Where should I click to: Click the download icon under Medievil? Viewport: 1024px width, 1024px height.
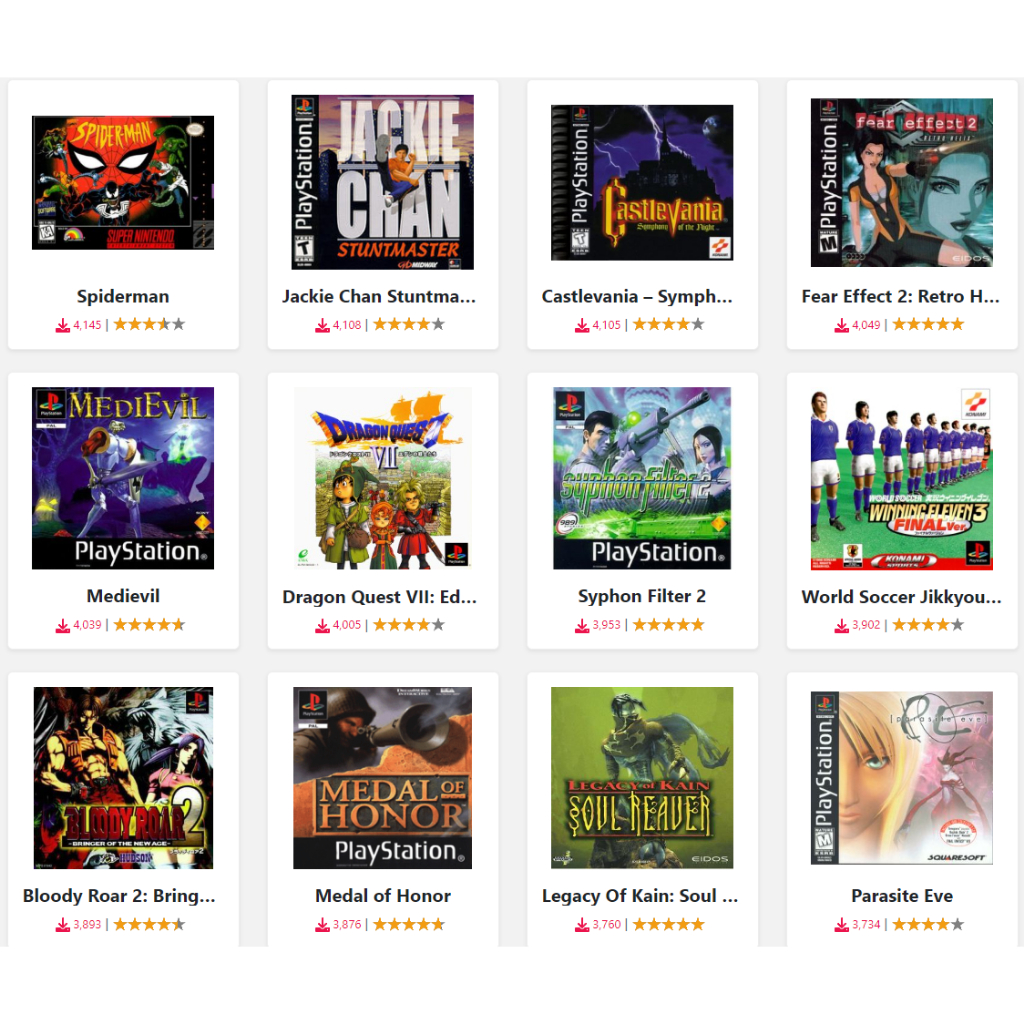click(63, 626)
